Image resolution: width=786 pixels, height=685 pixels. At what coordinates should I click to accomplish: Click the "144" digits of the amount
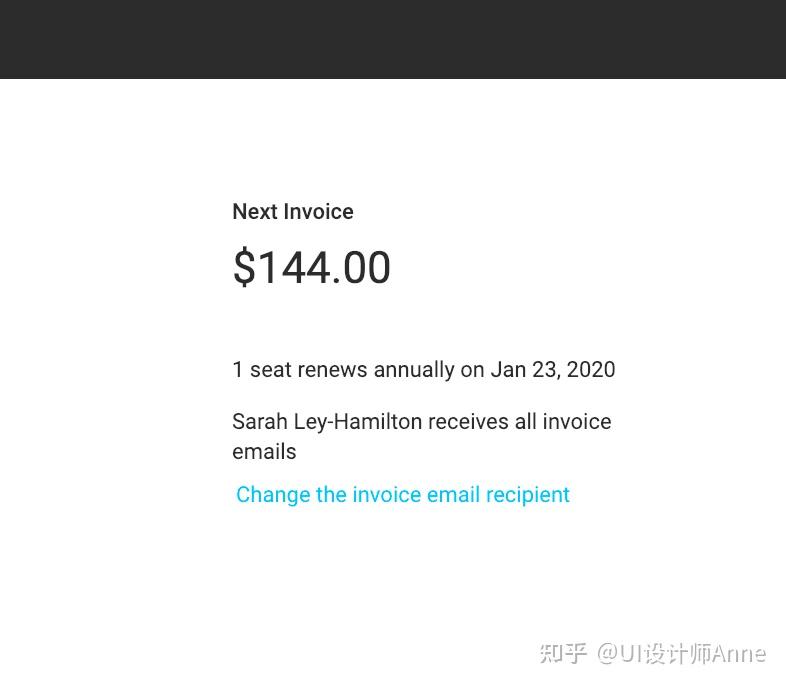click(293, 268)
